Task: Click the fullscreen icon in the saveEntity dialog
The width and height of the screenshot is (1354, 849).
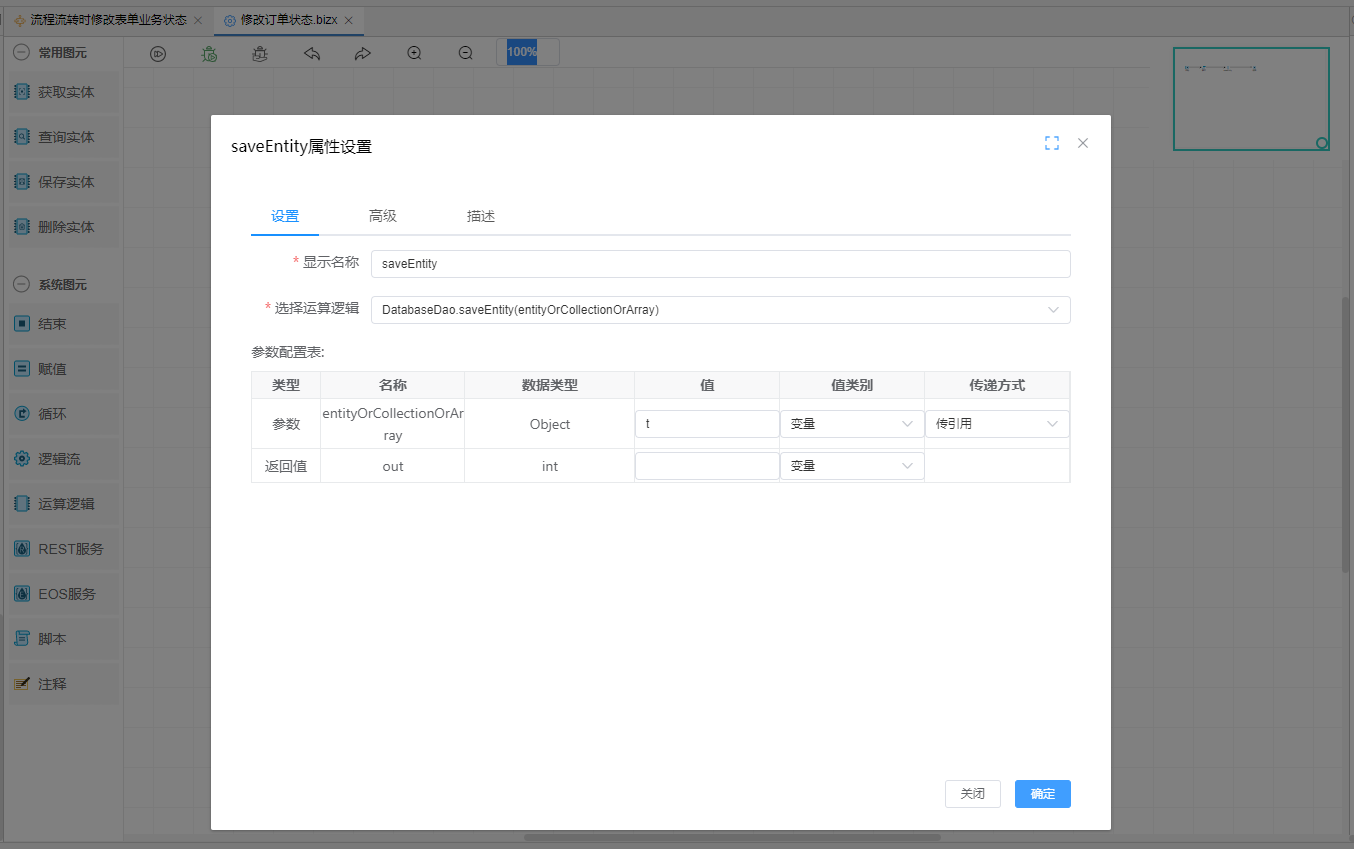Action: pyautogui.click(x=1051, y=143)
